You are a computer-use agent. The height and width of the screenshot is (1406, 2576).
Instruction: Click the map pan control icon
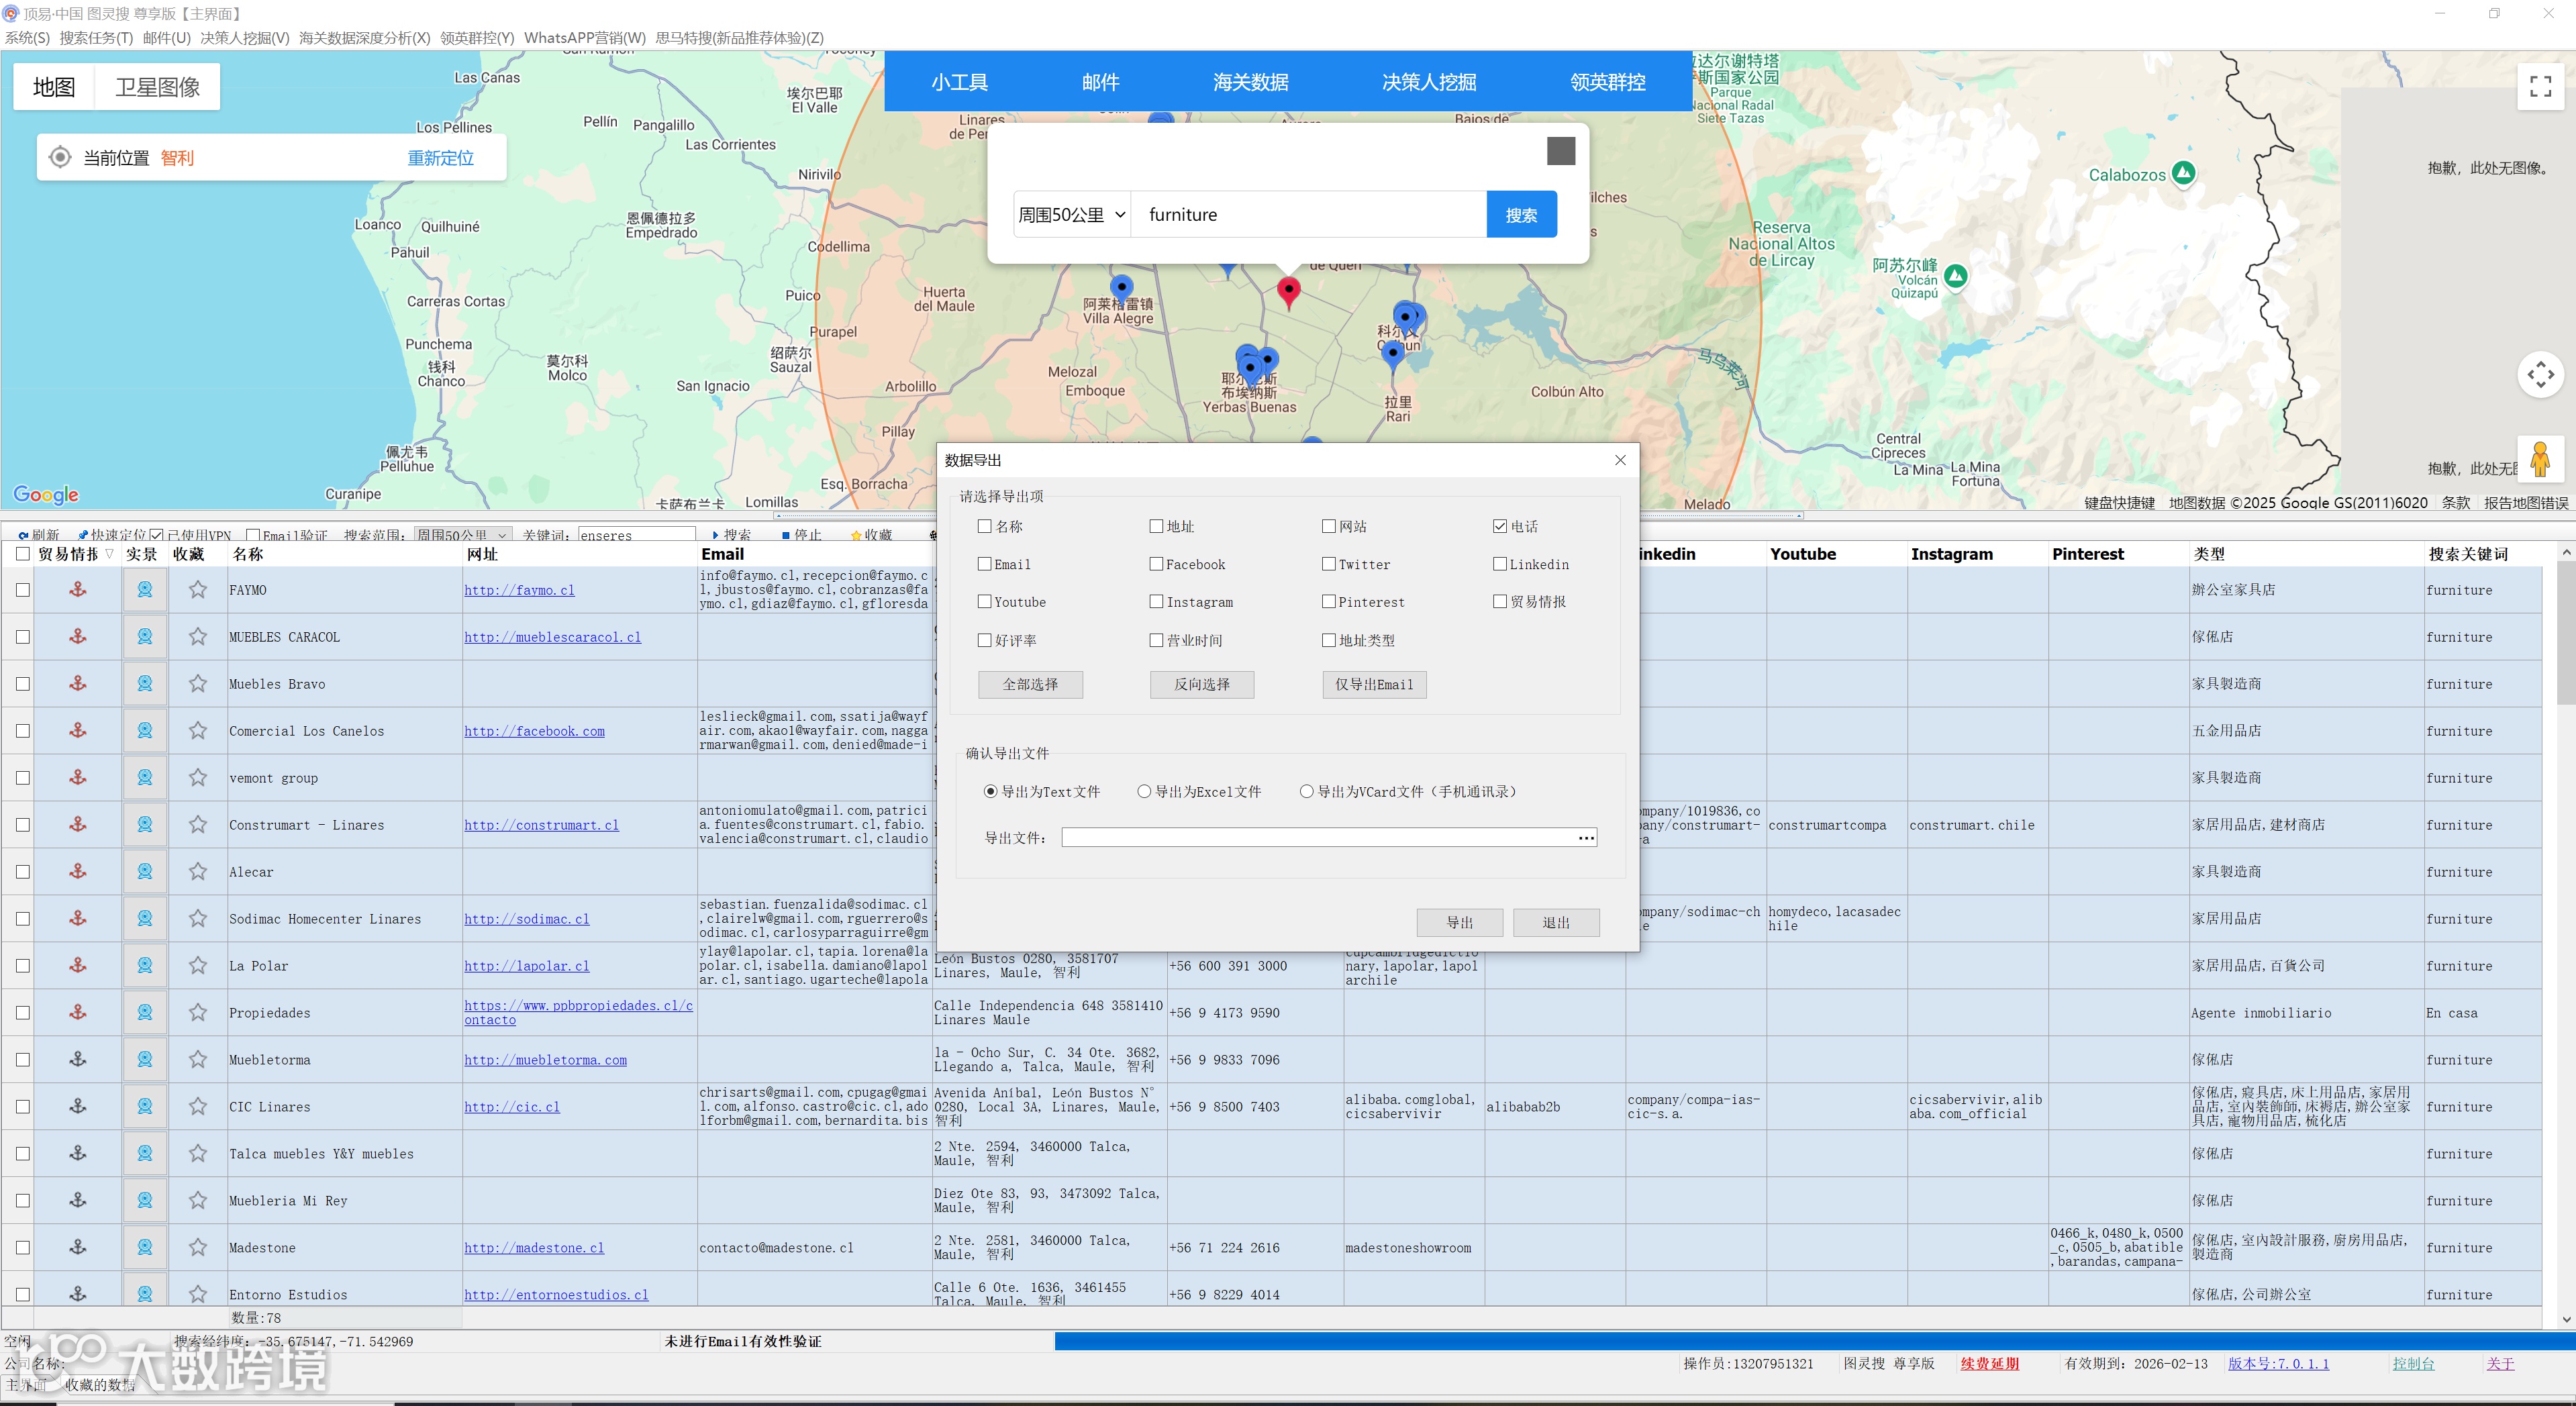(2540, 375)
